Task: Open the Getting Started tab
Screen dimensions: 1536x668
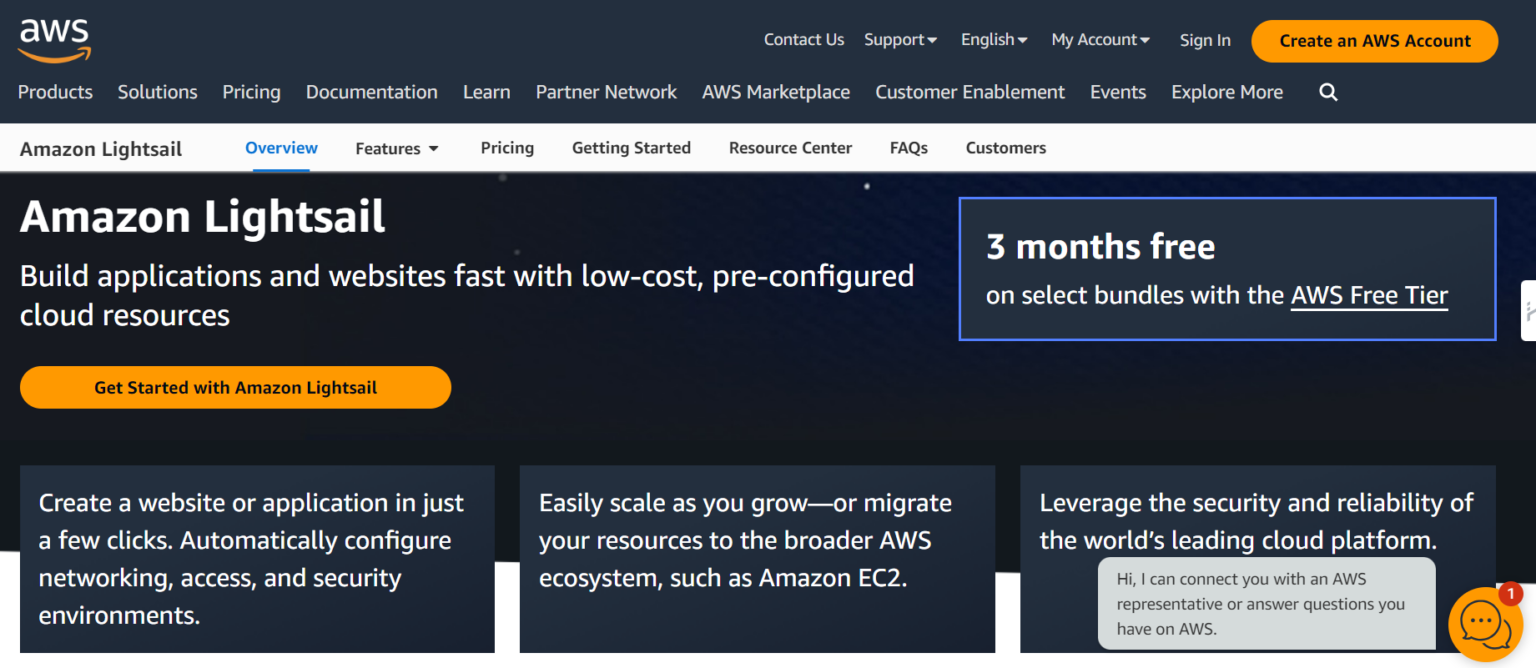Action: pos(631,147)
